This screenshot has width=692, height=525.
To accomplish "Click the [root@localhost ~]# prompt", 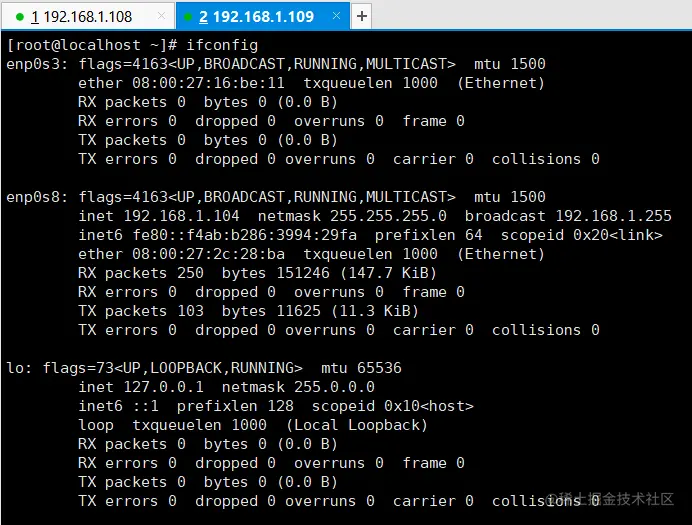I will (x=92, y=45).
